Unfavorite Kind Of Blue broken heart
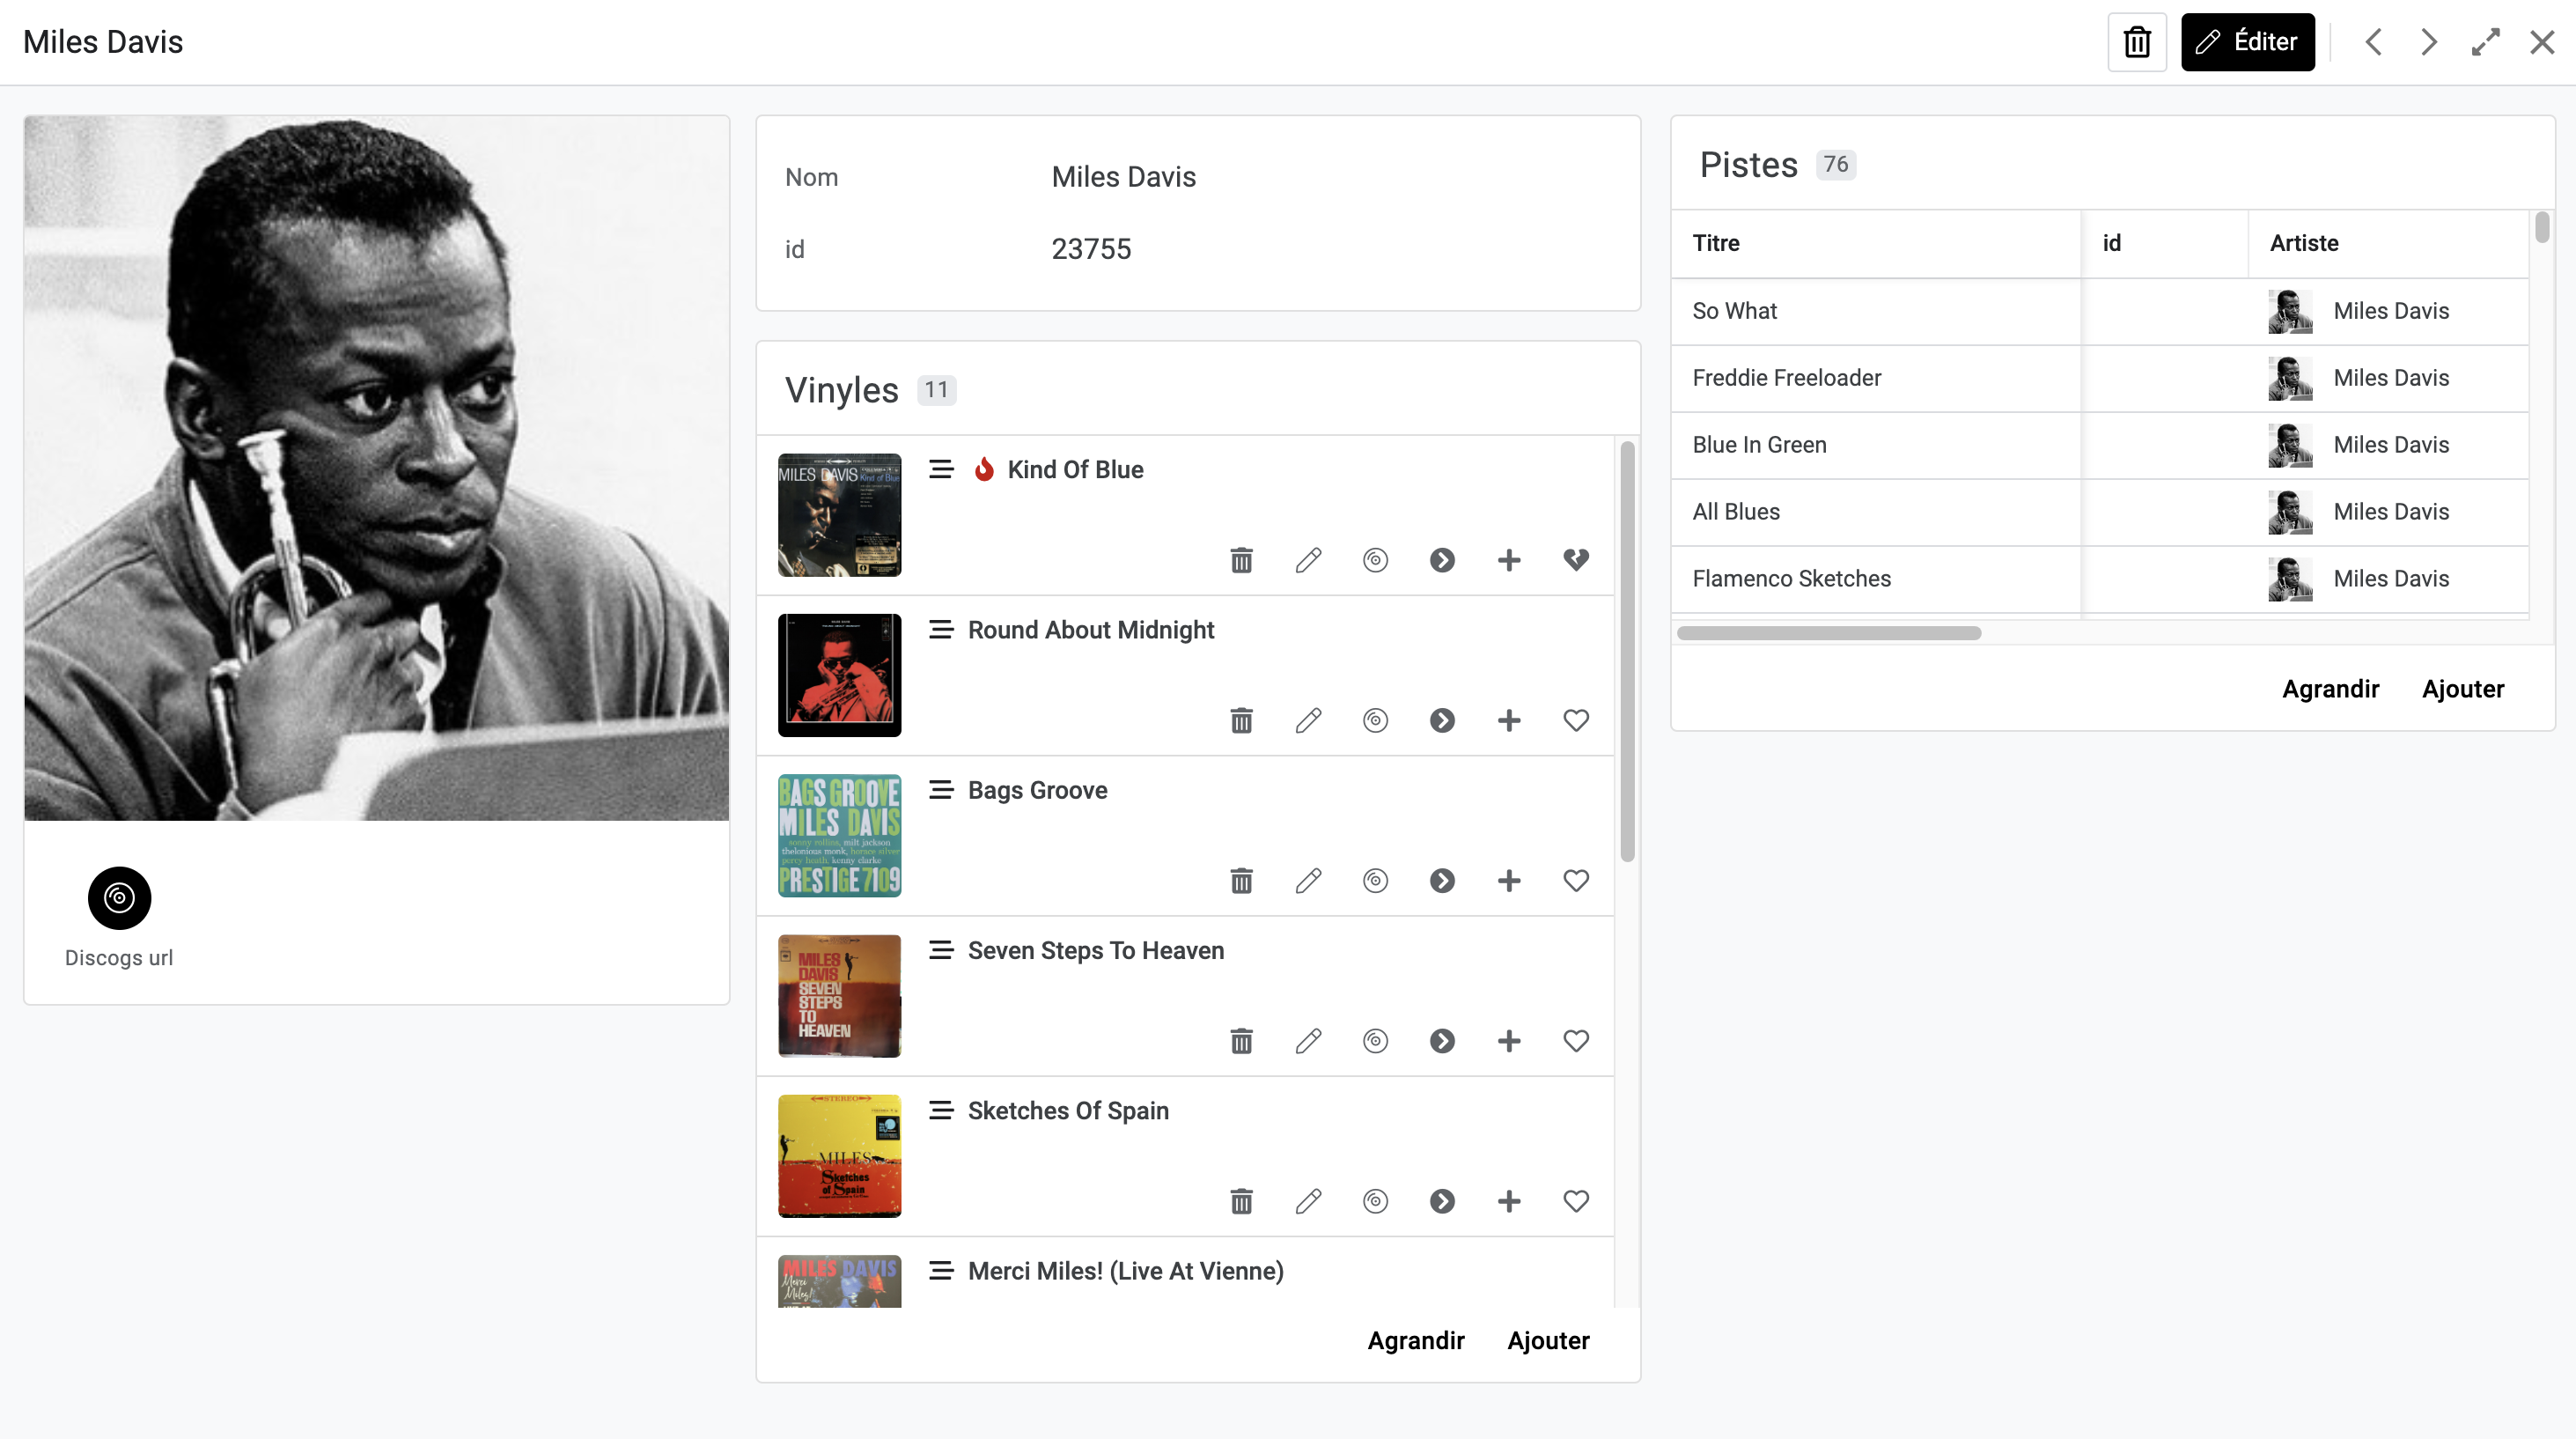The height and width of the screenshot is (1439, 2576). pyautogui.click(x=1576, y=560)
